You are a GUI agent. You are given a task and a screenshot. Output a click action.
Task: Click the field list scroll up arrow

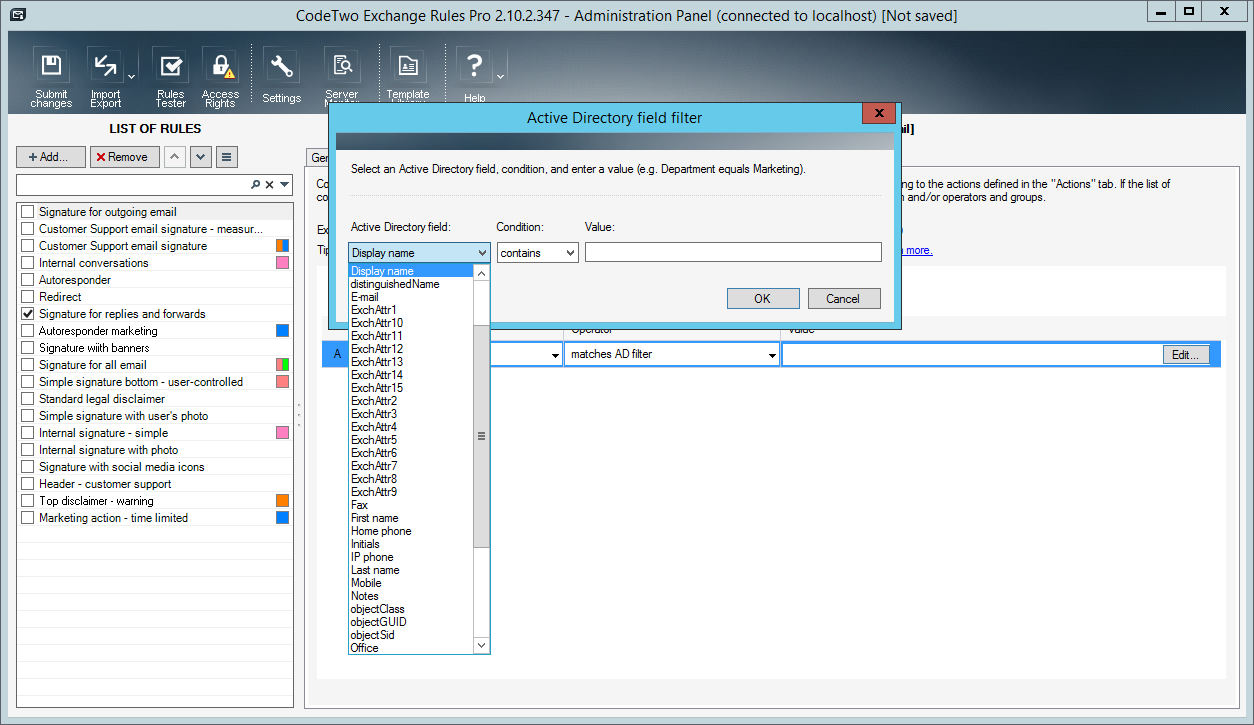(x=481, y=272)
